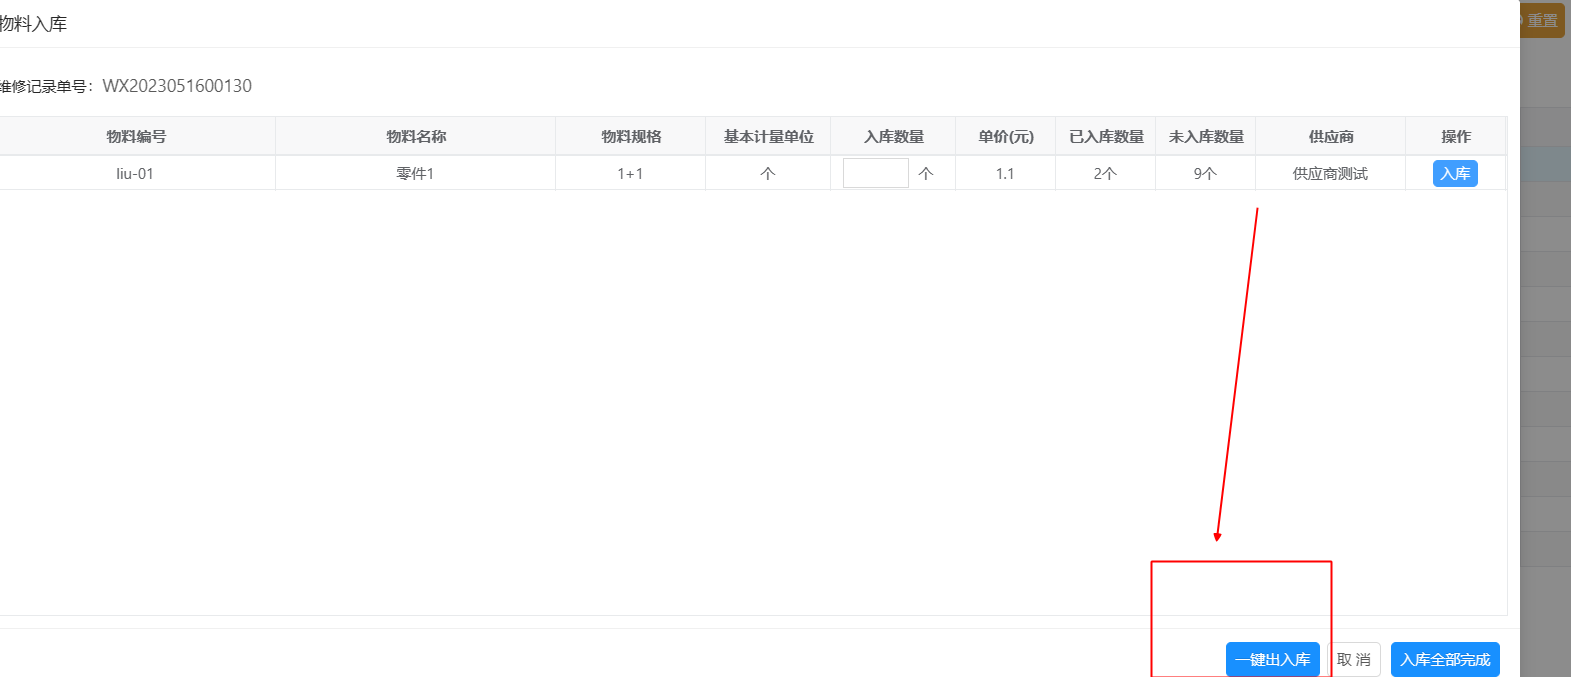Select the liu-01 material code cell
Viewport: 1571px width, 677px height.
pos(135,174)
